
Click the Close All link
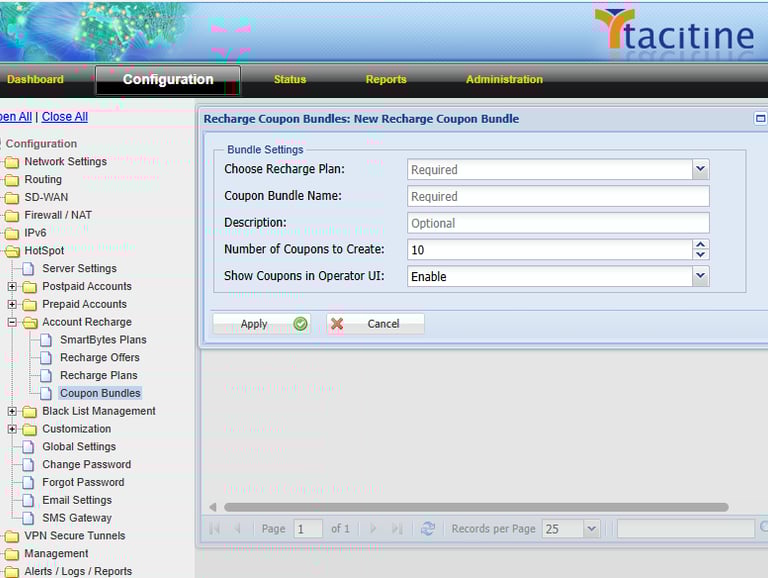pyautogui.click(x=65, y=117)
